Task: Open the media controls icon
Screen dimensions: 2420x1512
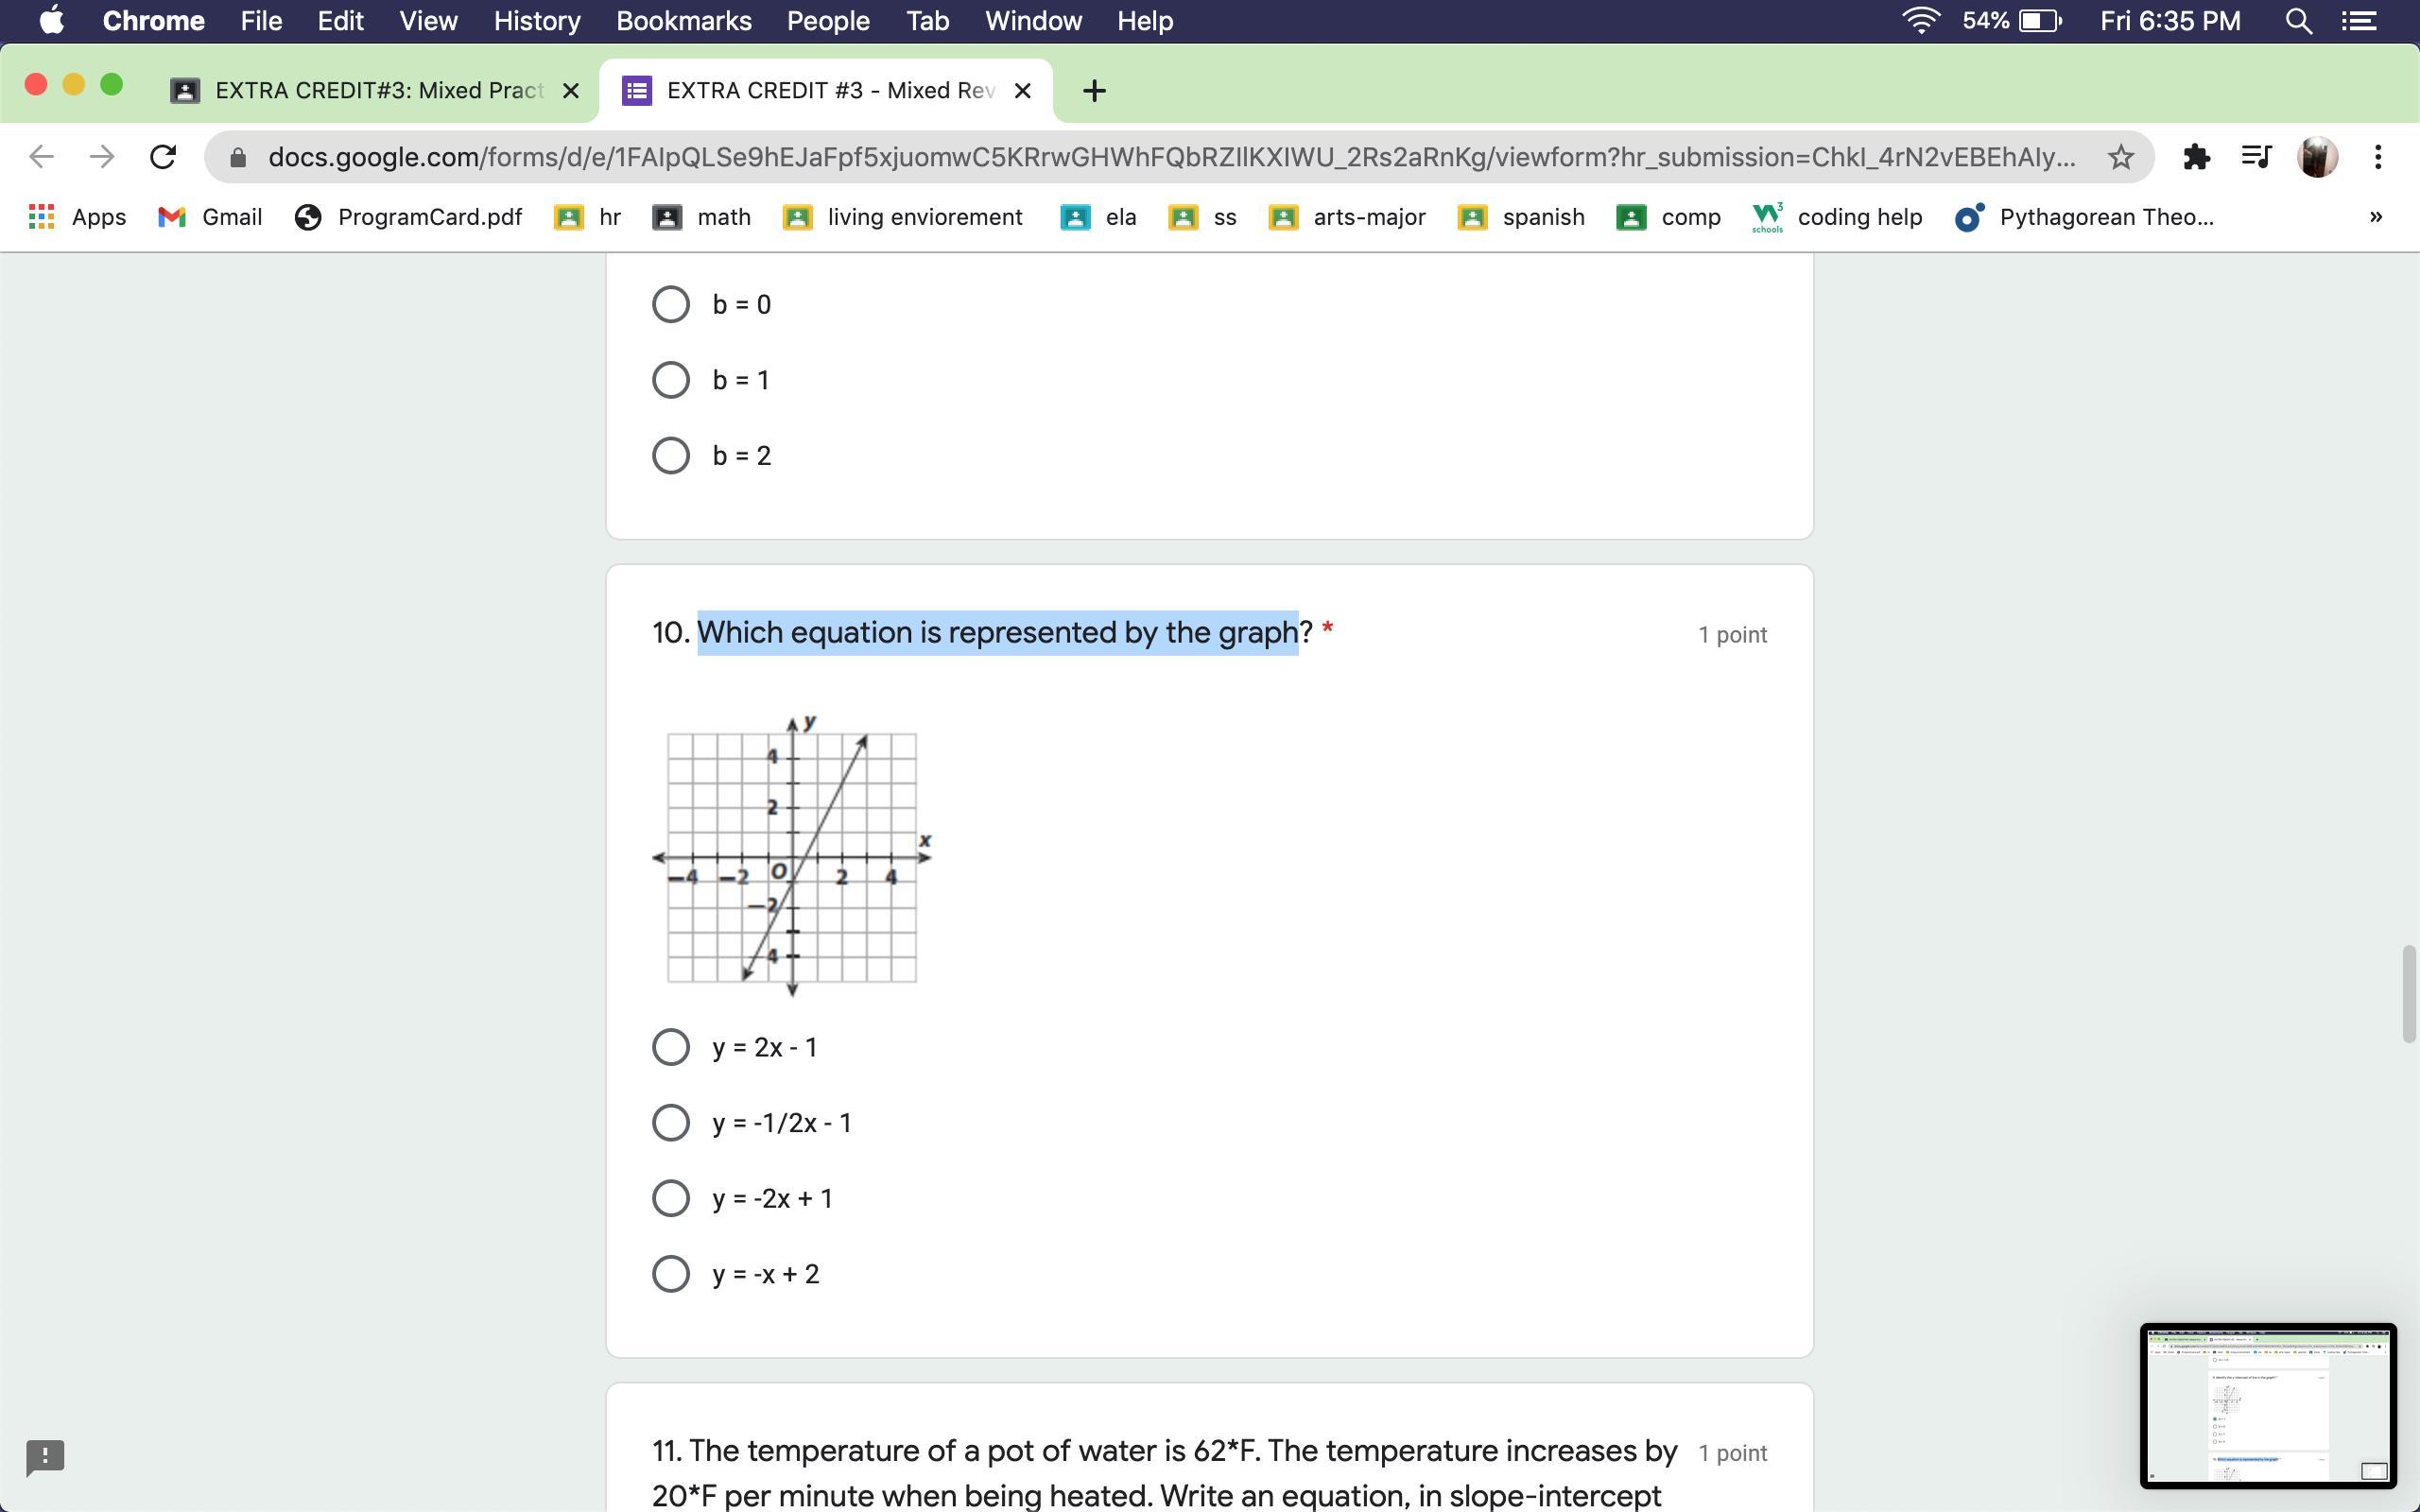Action: 2256,157
